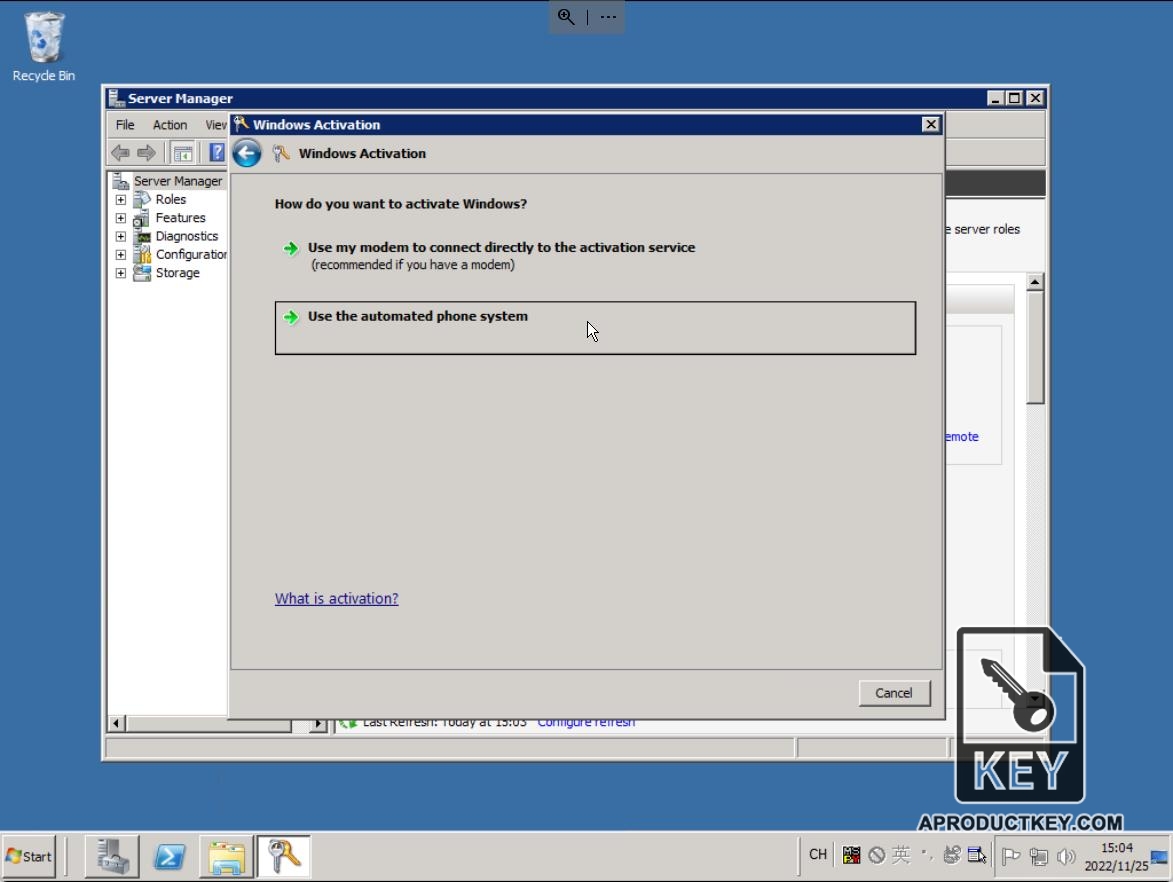Click Show/Hide Console Tree toolbar icon
This screenshot has width=1173, height=882.
tap(183, 153)
